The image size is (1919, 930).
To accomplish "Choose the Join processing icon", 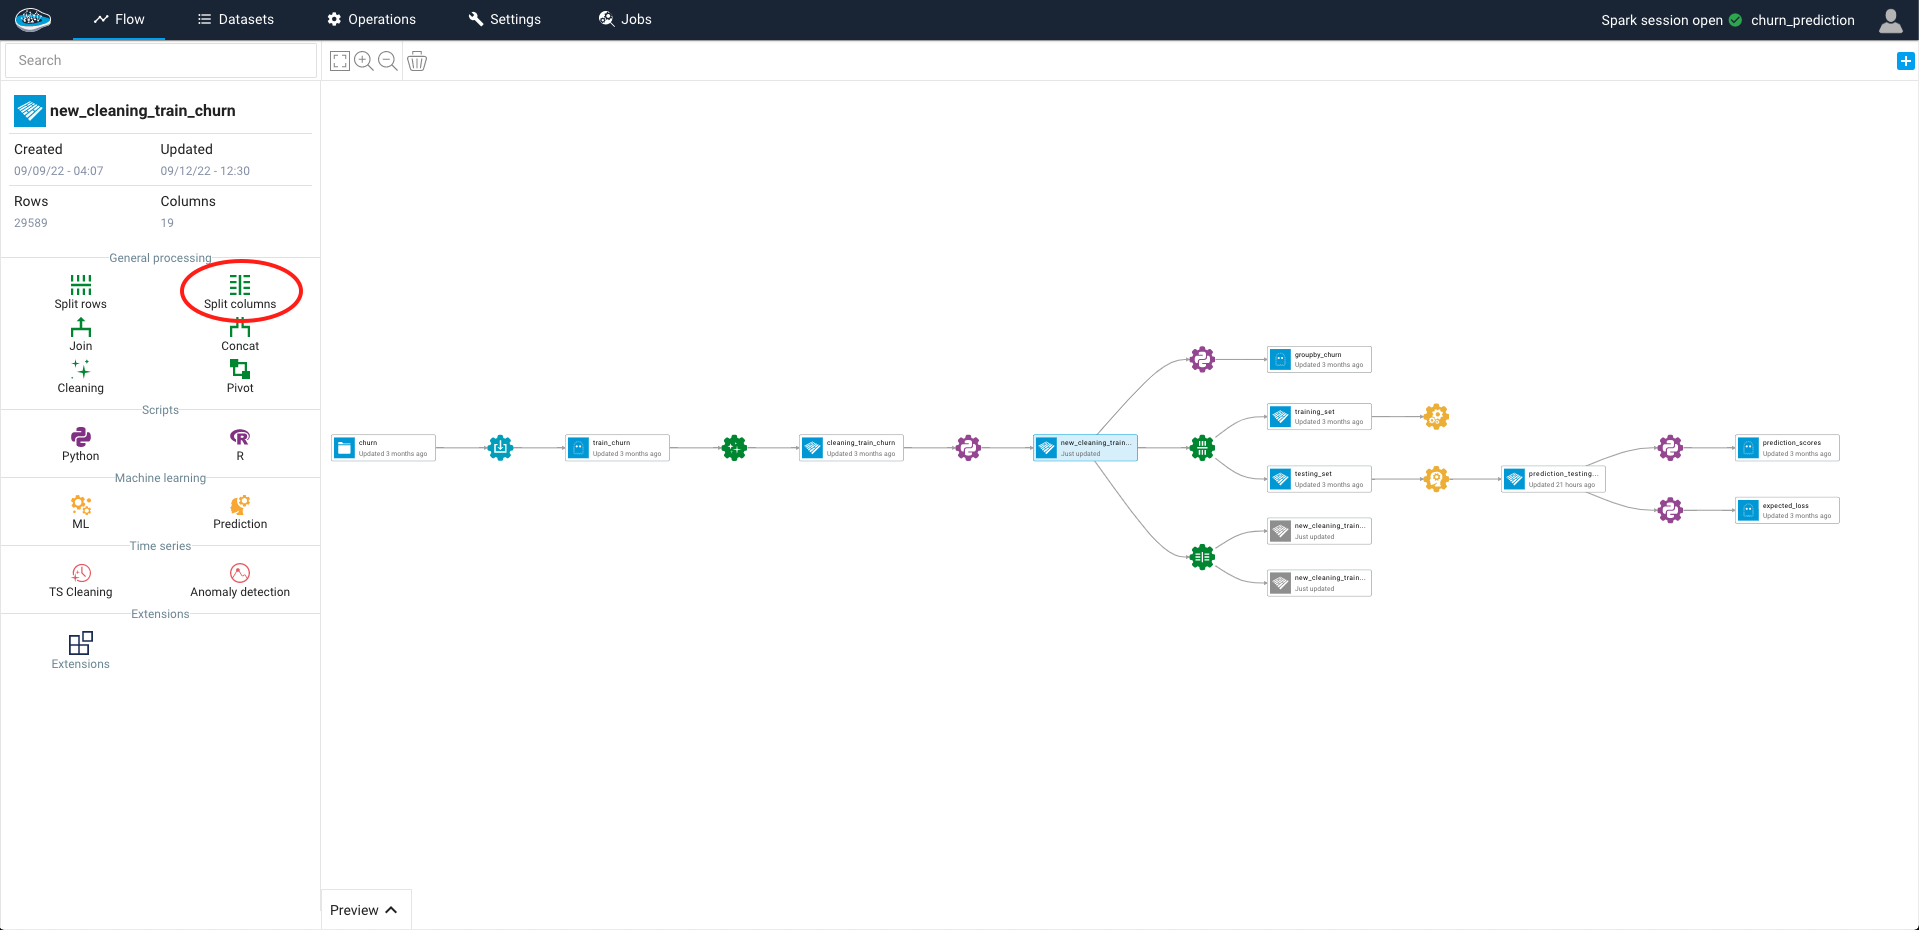I will coord(80,334).
